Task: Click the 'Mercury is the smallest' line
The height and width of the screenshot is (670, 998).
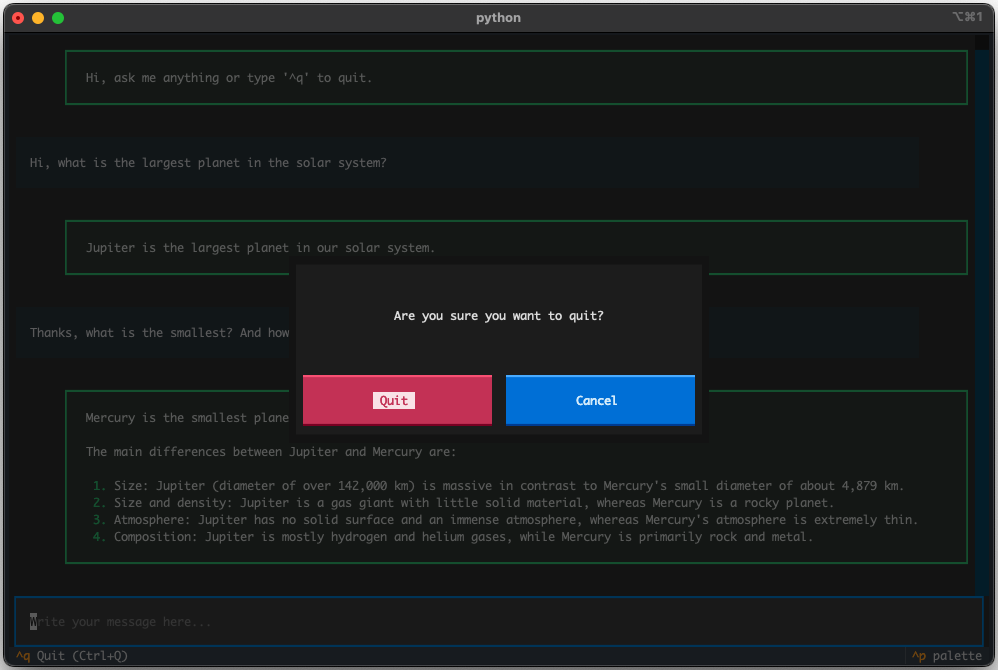Action: pyautogui.click(x=187, y=418)
